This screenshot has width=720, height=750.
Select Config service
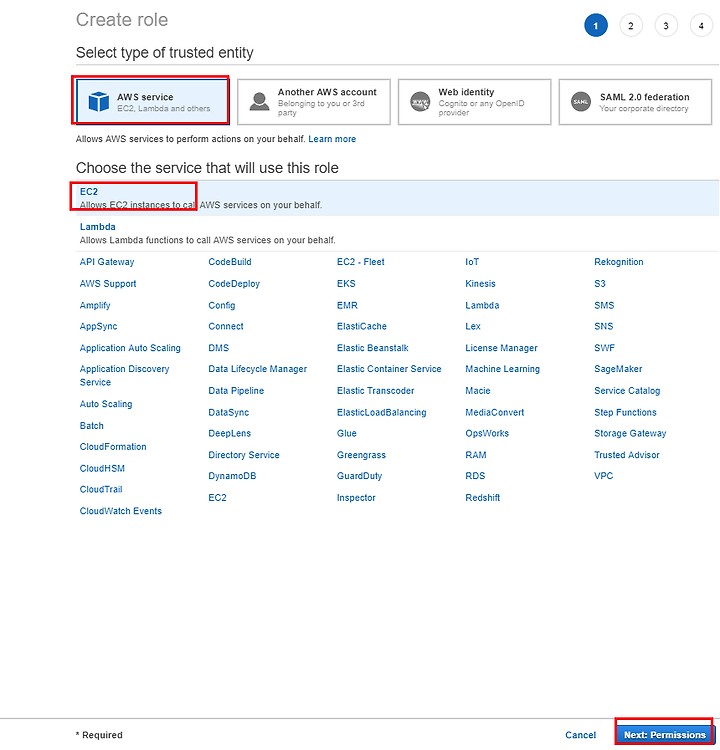pyautogui.click(x=222, y=305)
